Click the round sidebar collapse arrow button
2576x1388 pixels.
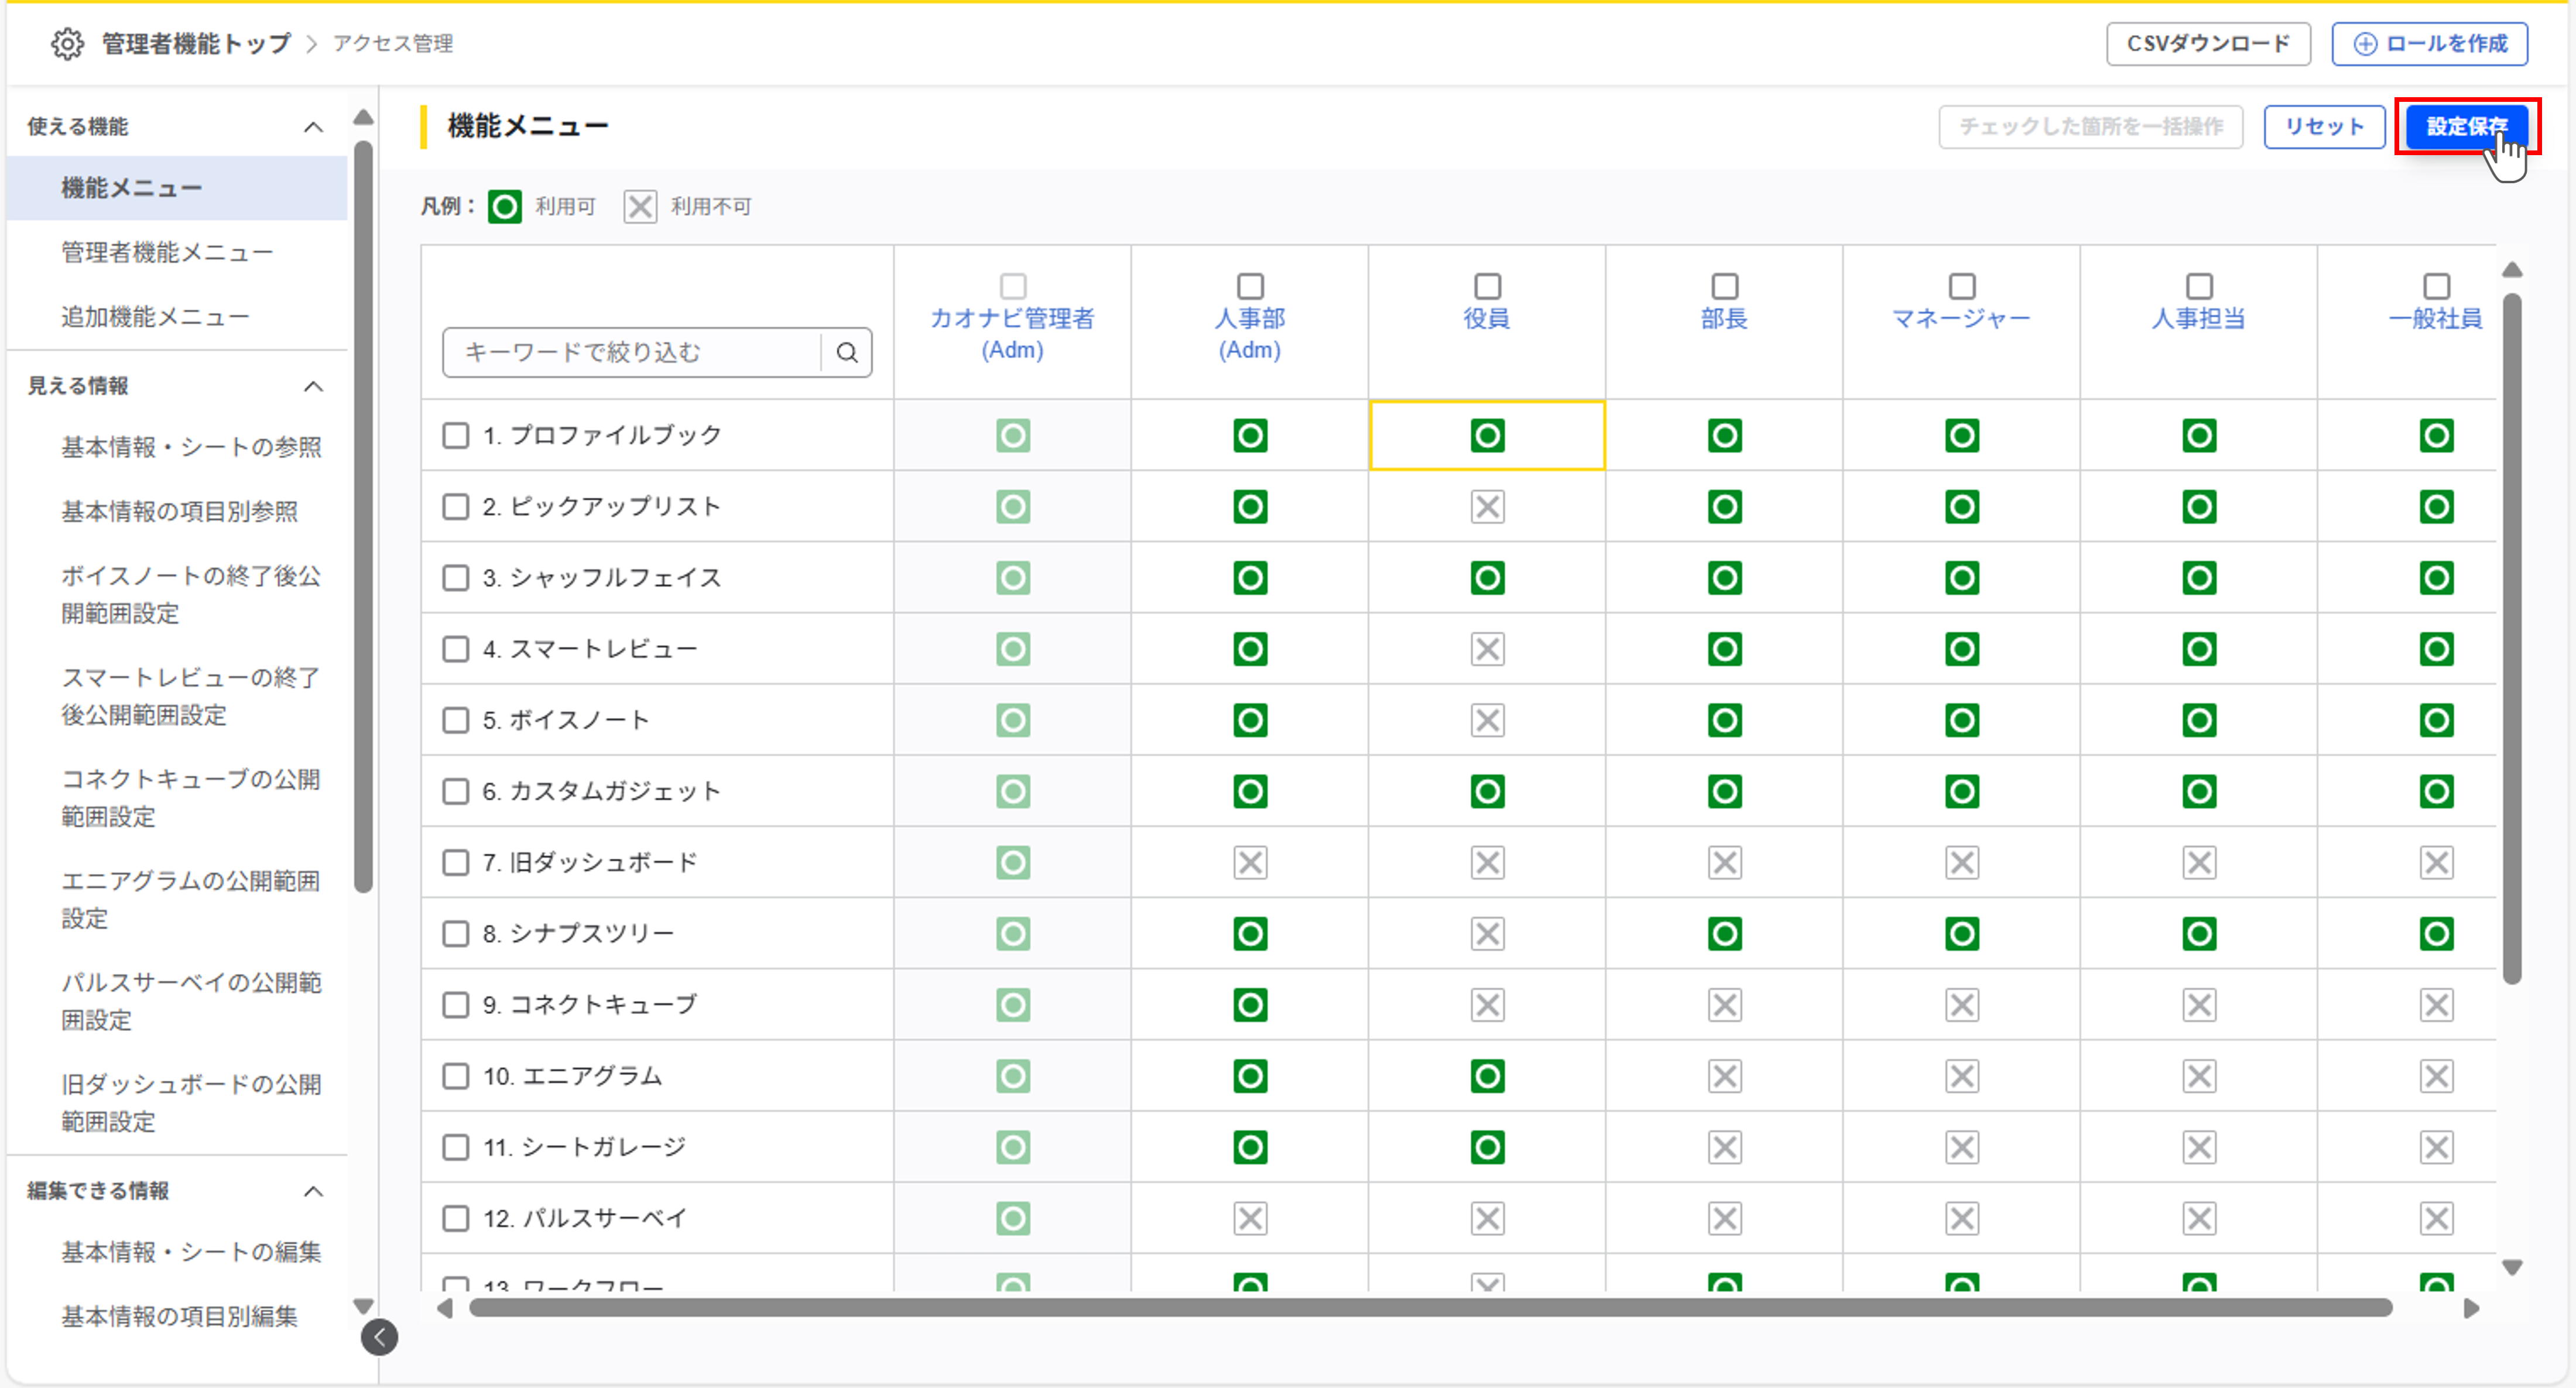click(379, 1337)
